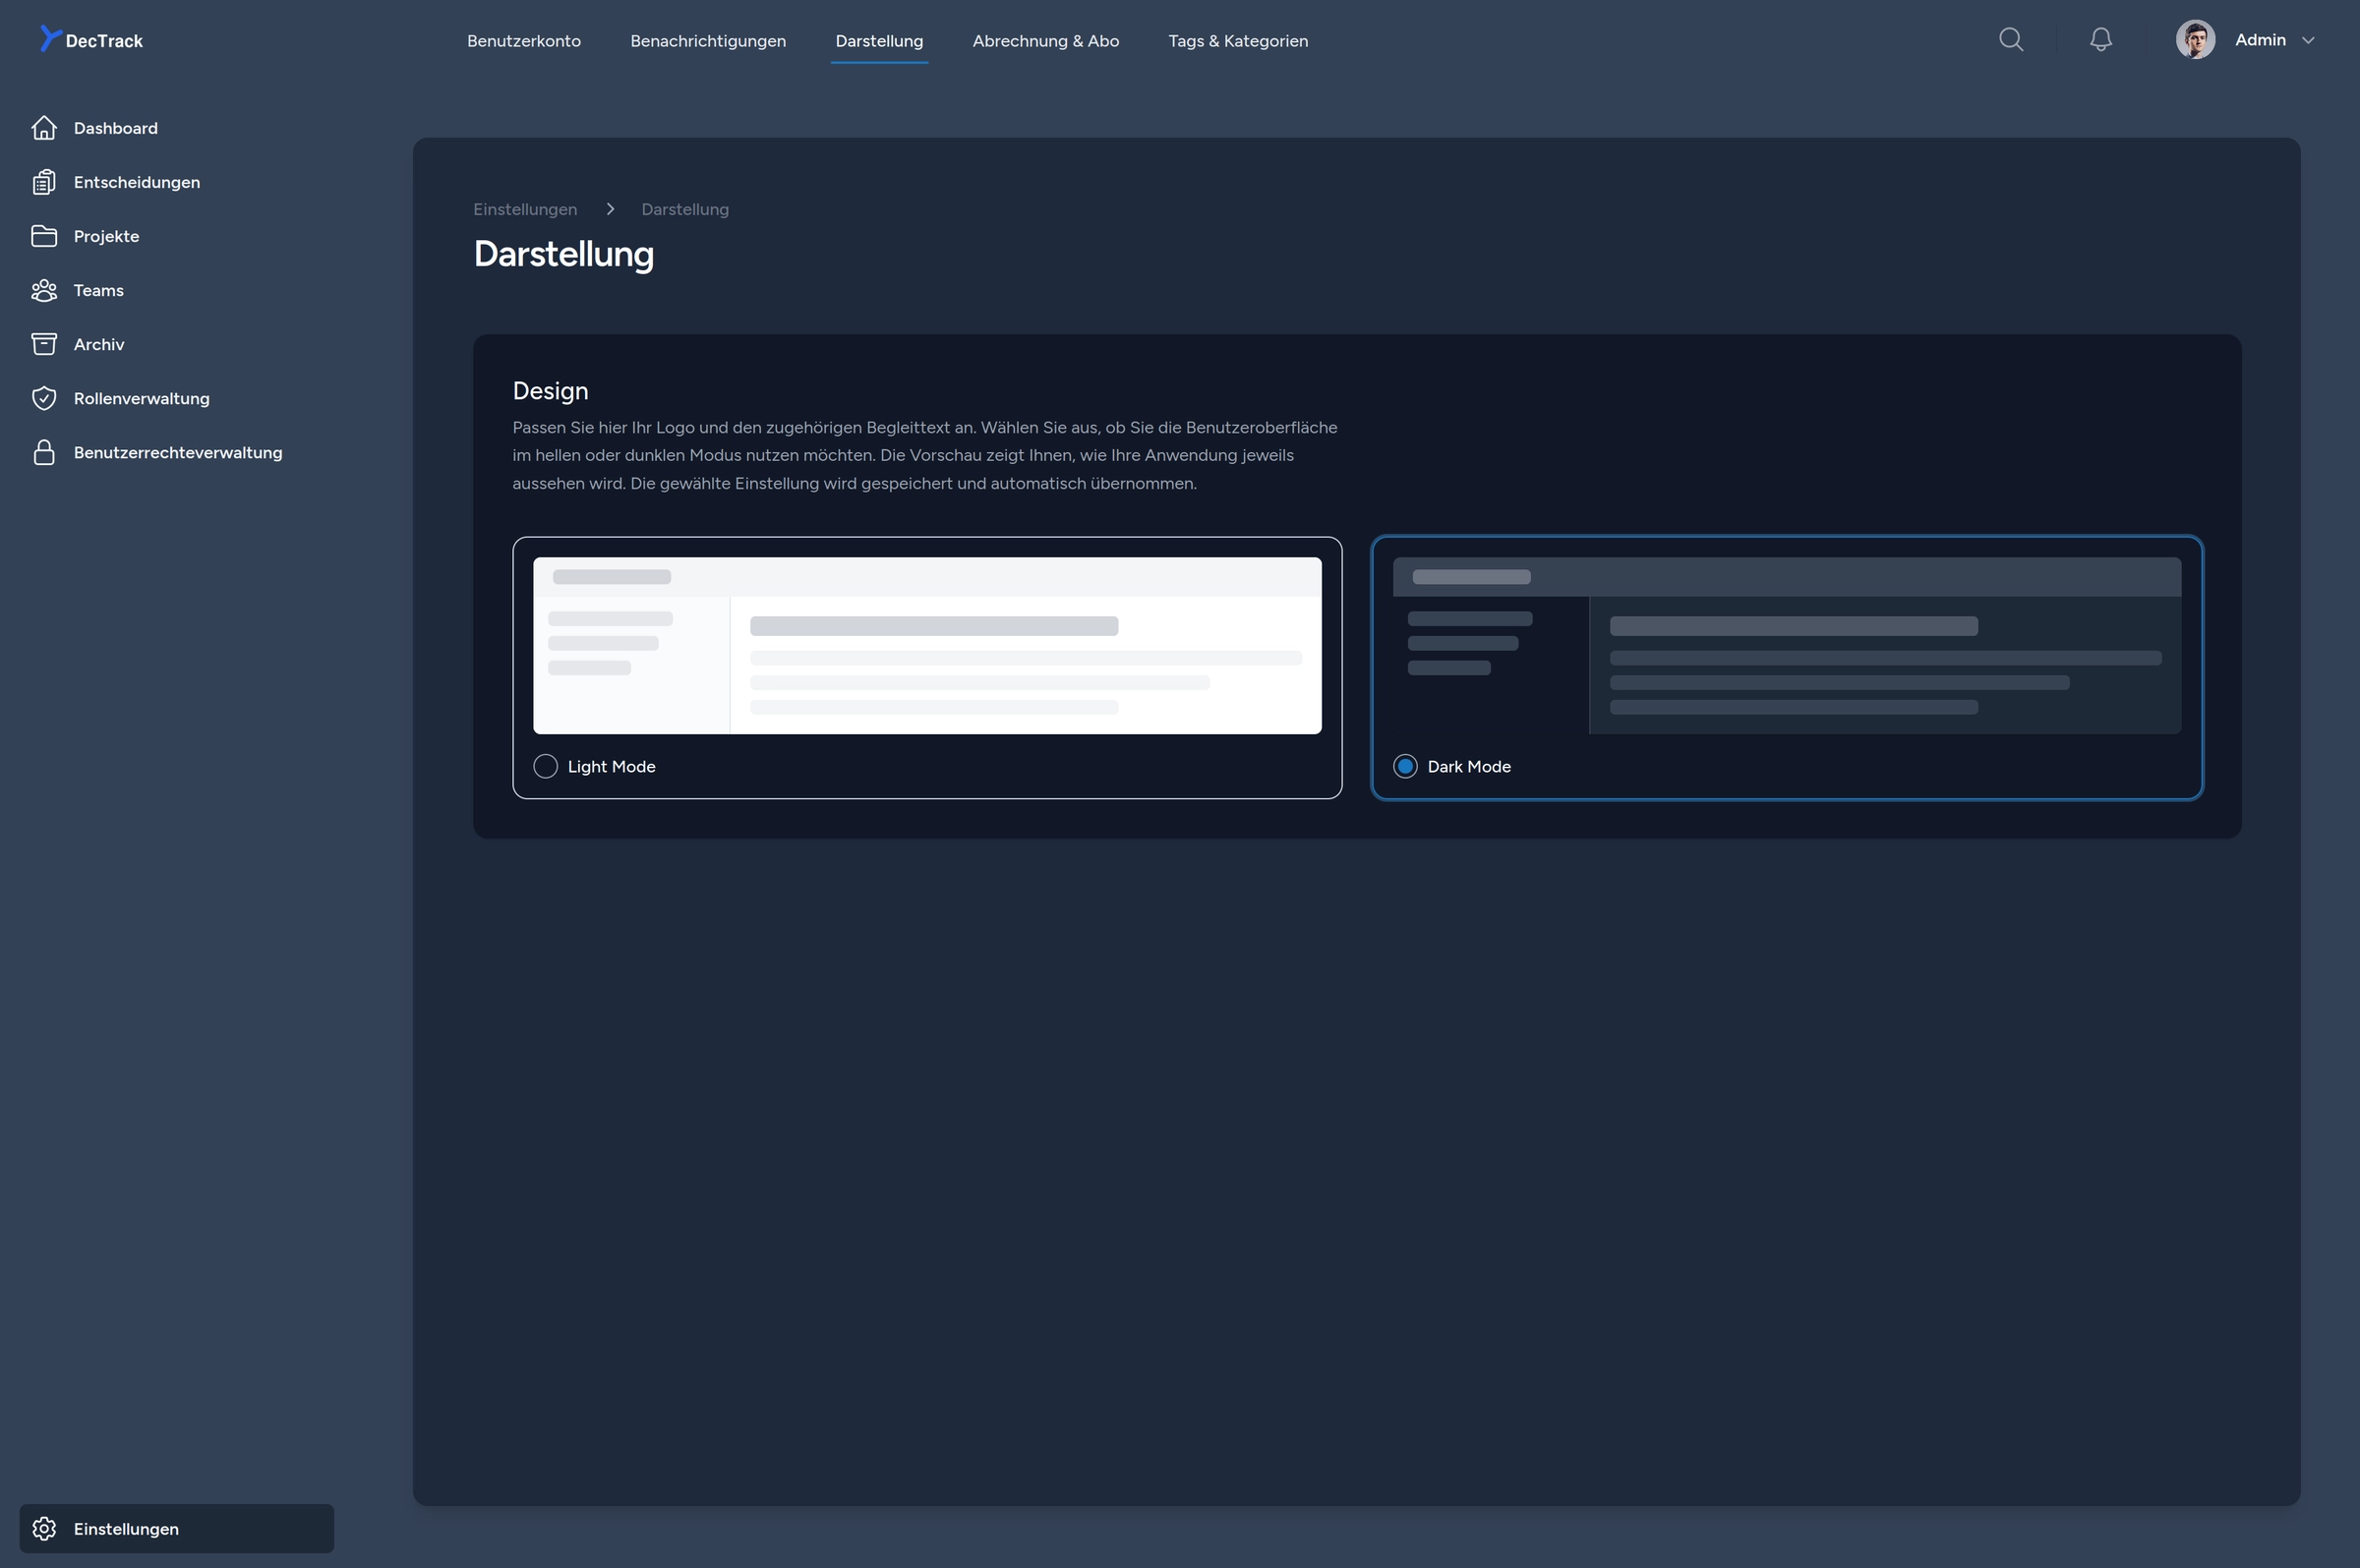2360x1568 pixels.
Task: Click the Teams people icon
Action: tap(44, 290)
